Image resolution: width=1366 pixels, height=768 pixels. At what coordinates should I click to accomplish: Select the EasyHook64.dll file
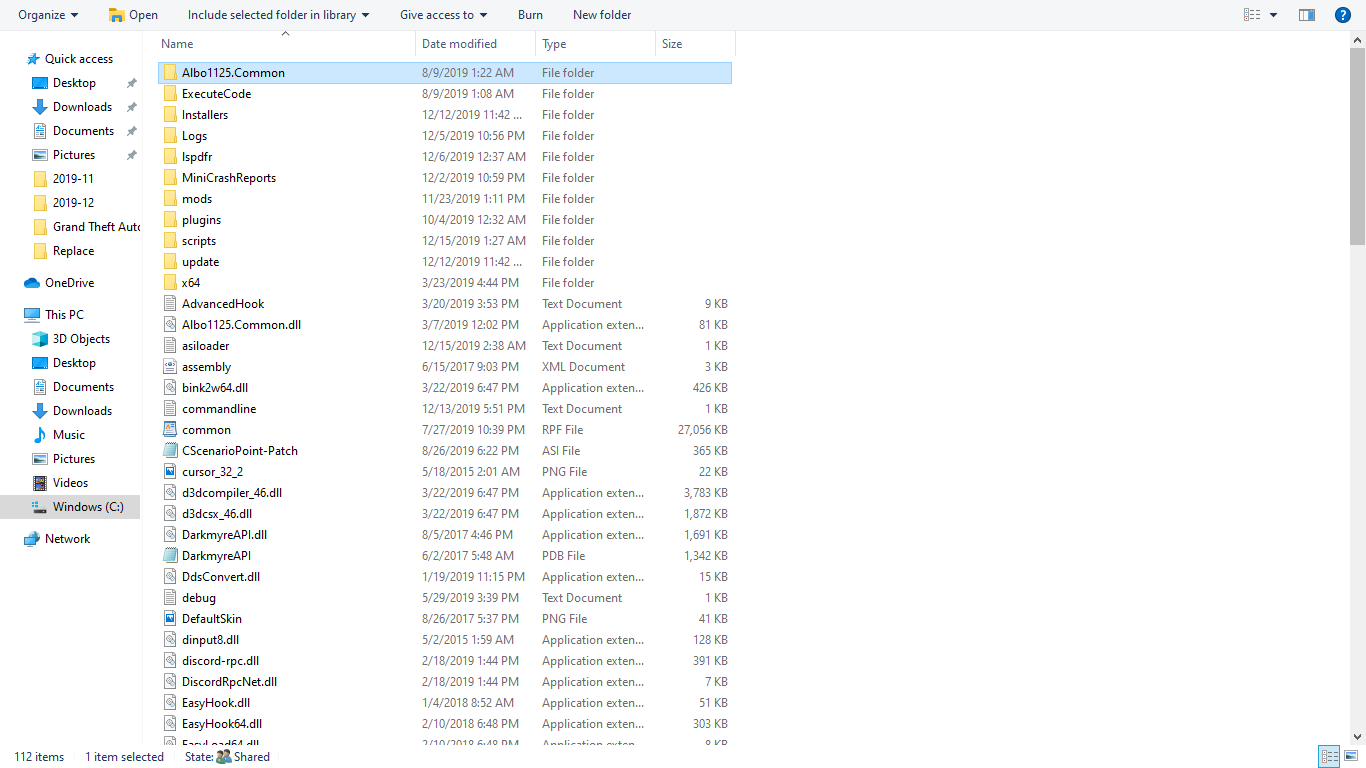pos(222,724)
